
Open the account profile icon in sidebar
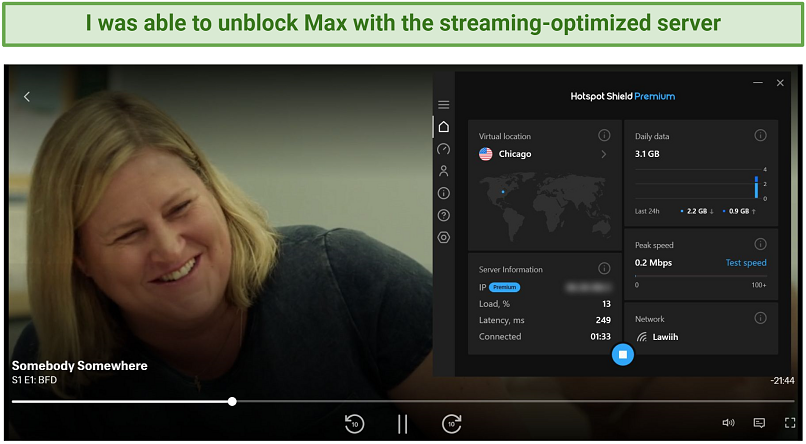pyautogui.click(x=444, y=171)
